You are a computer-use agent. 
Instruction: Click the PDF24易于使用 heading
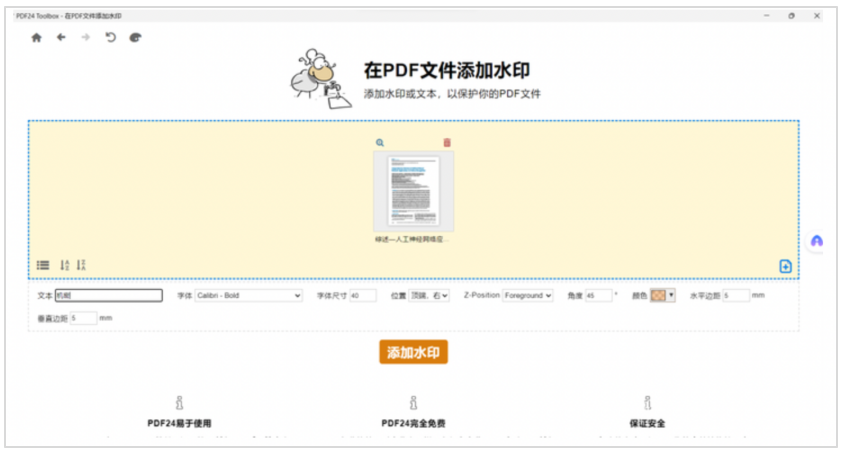pos(179,423)
